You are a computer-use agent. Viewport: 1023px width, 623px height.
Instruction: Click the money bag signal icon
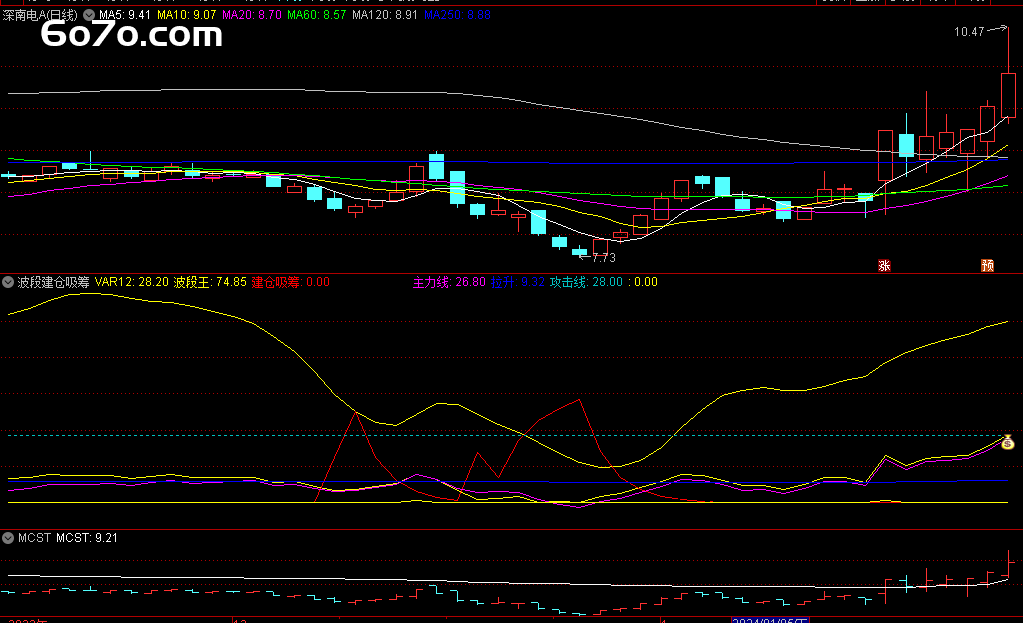point(1008,442)
